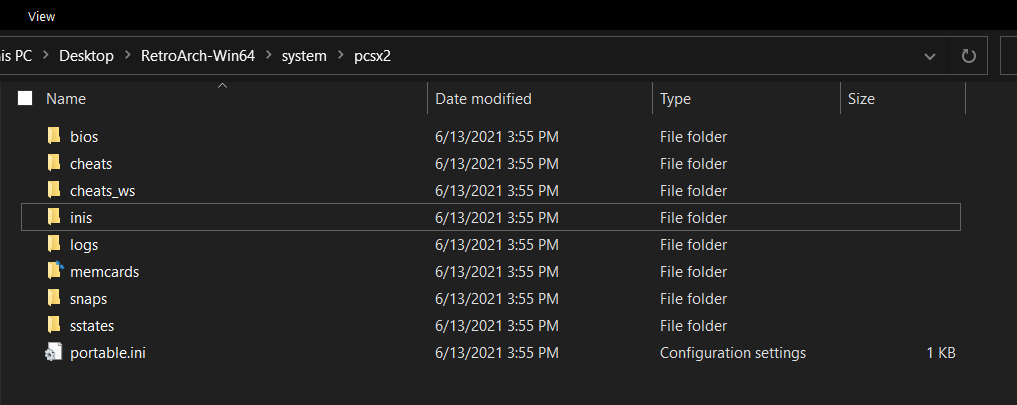The height and width of the screenshot is (405, 1017).
Task: Open the View ribbon tab
Action: click(42, 17)
